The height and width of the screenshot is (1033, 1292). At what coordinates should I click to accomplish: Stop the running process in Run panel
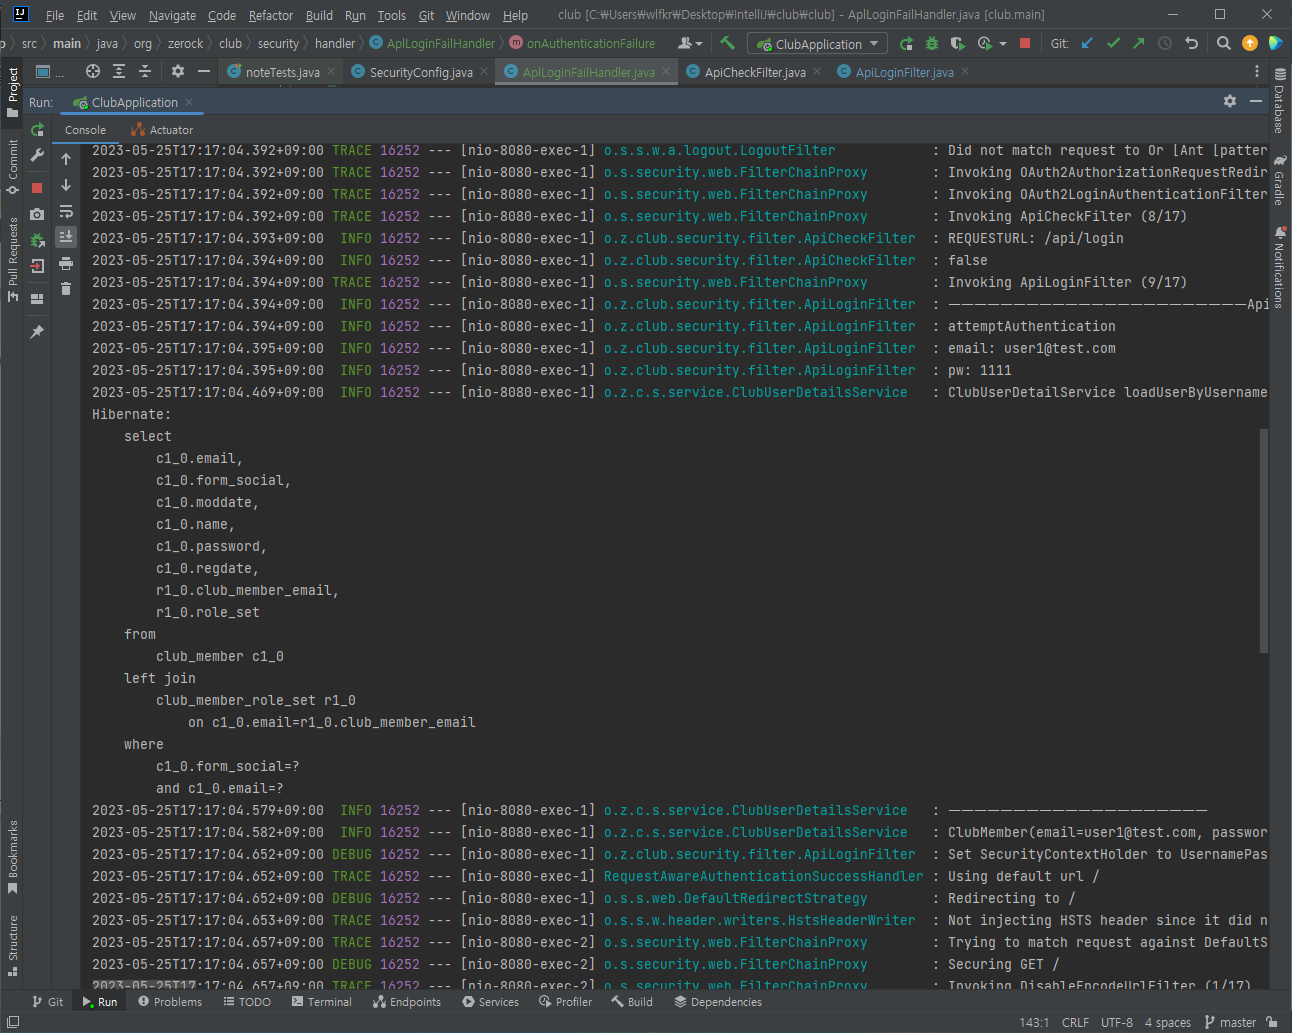tap(37, 187)
